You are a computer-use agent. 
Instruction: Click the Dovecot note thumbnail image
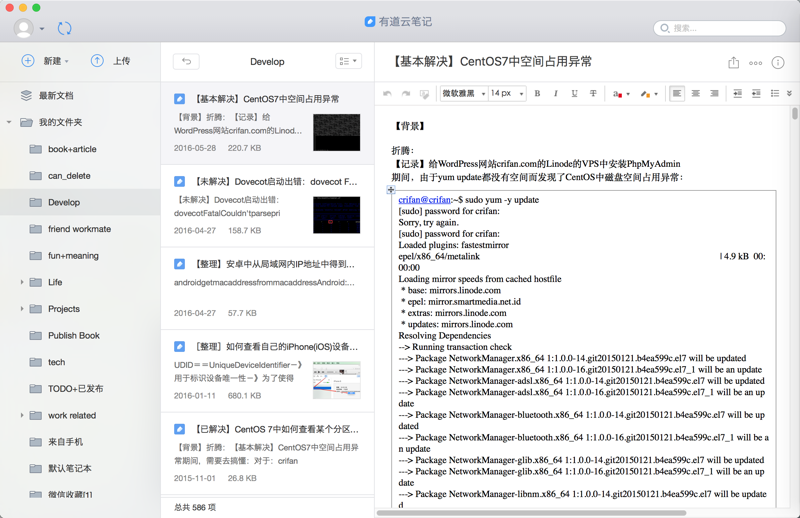coord(337,215)
